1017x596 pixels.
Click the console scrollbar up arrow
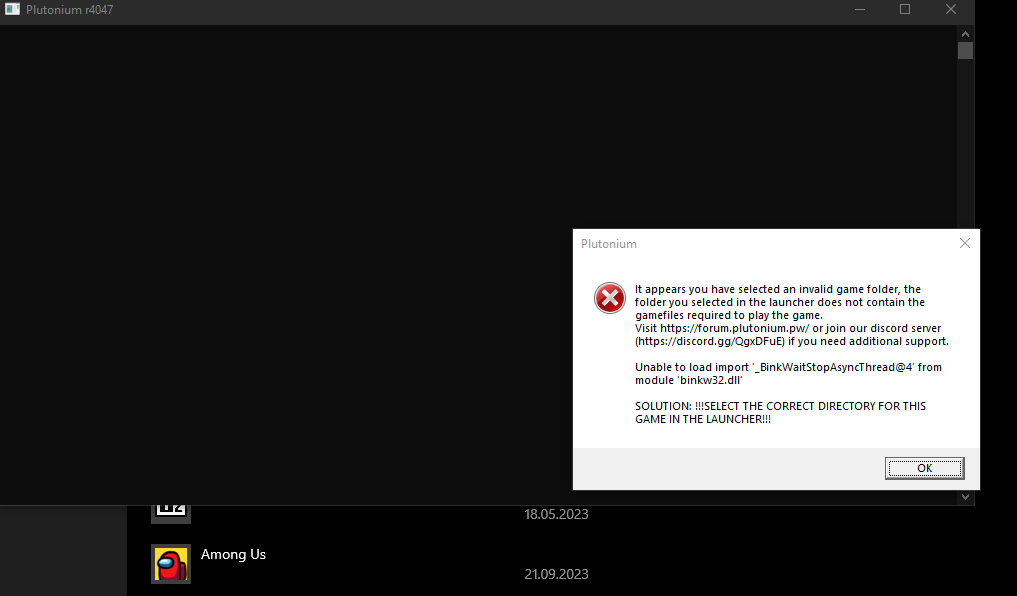[965, 34]
